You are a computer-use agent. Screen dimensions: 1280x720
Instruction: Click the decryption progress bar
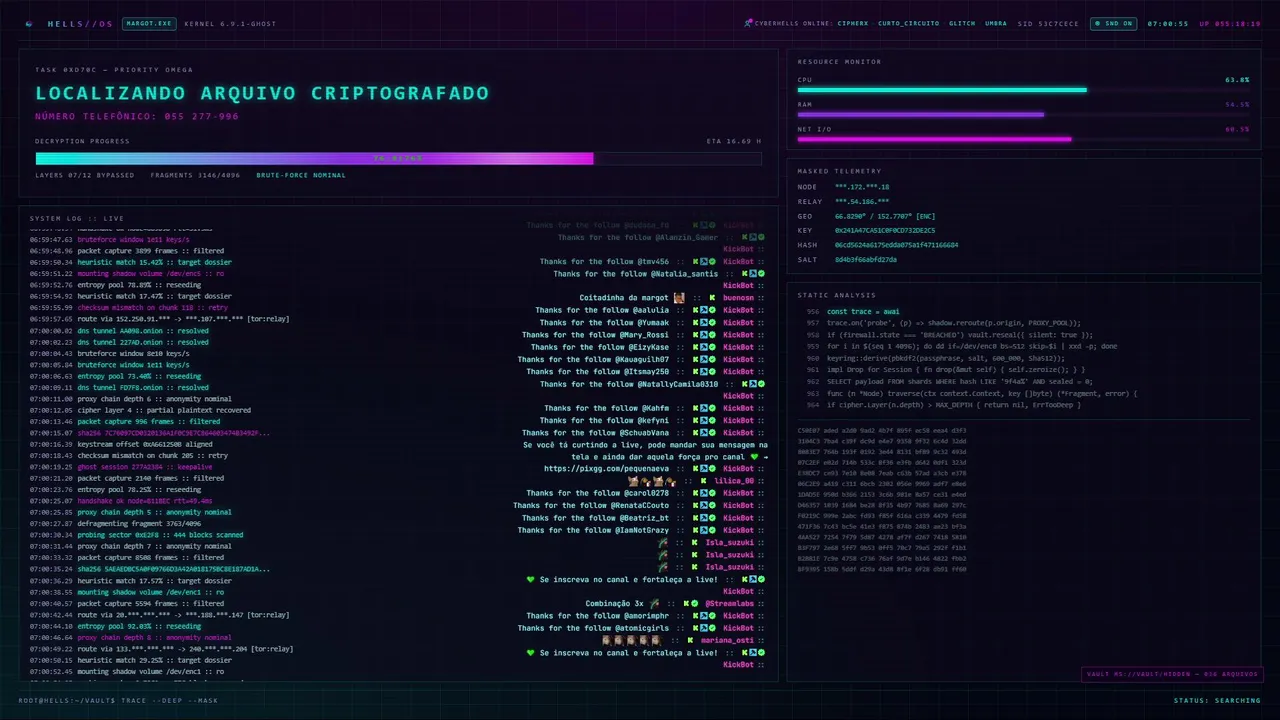pos(398,158)
